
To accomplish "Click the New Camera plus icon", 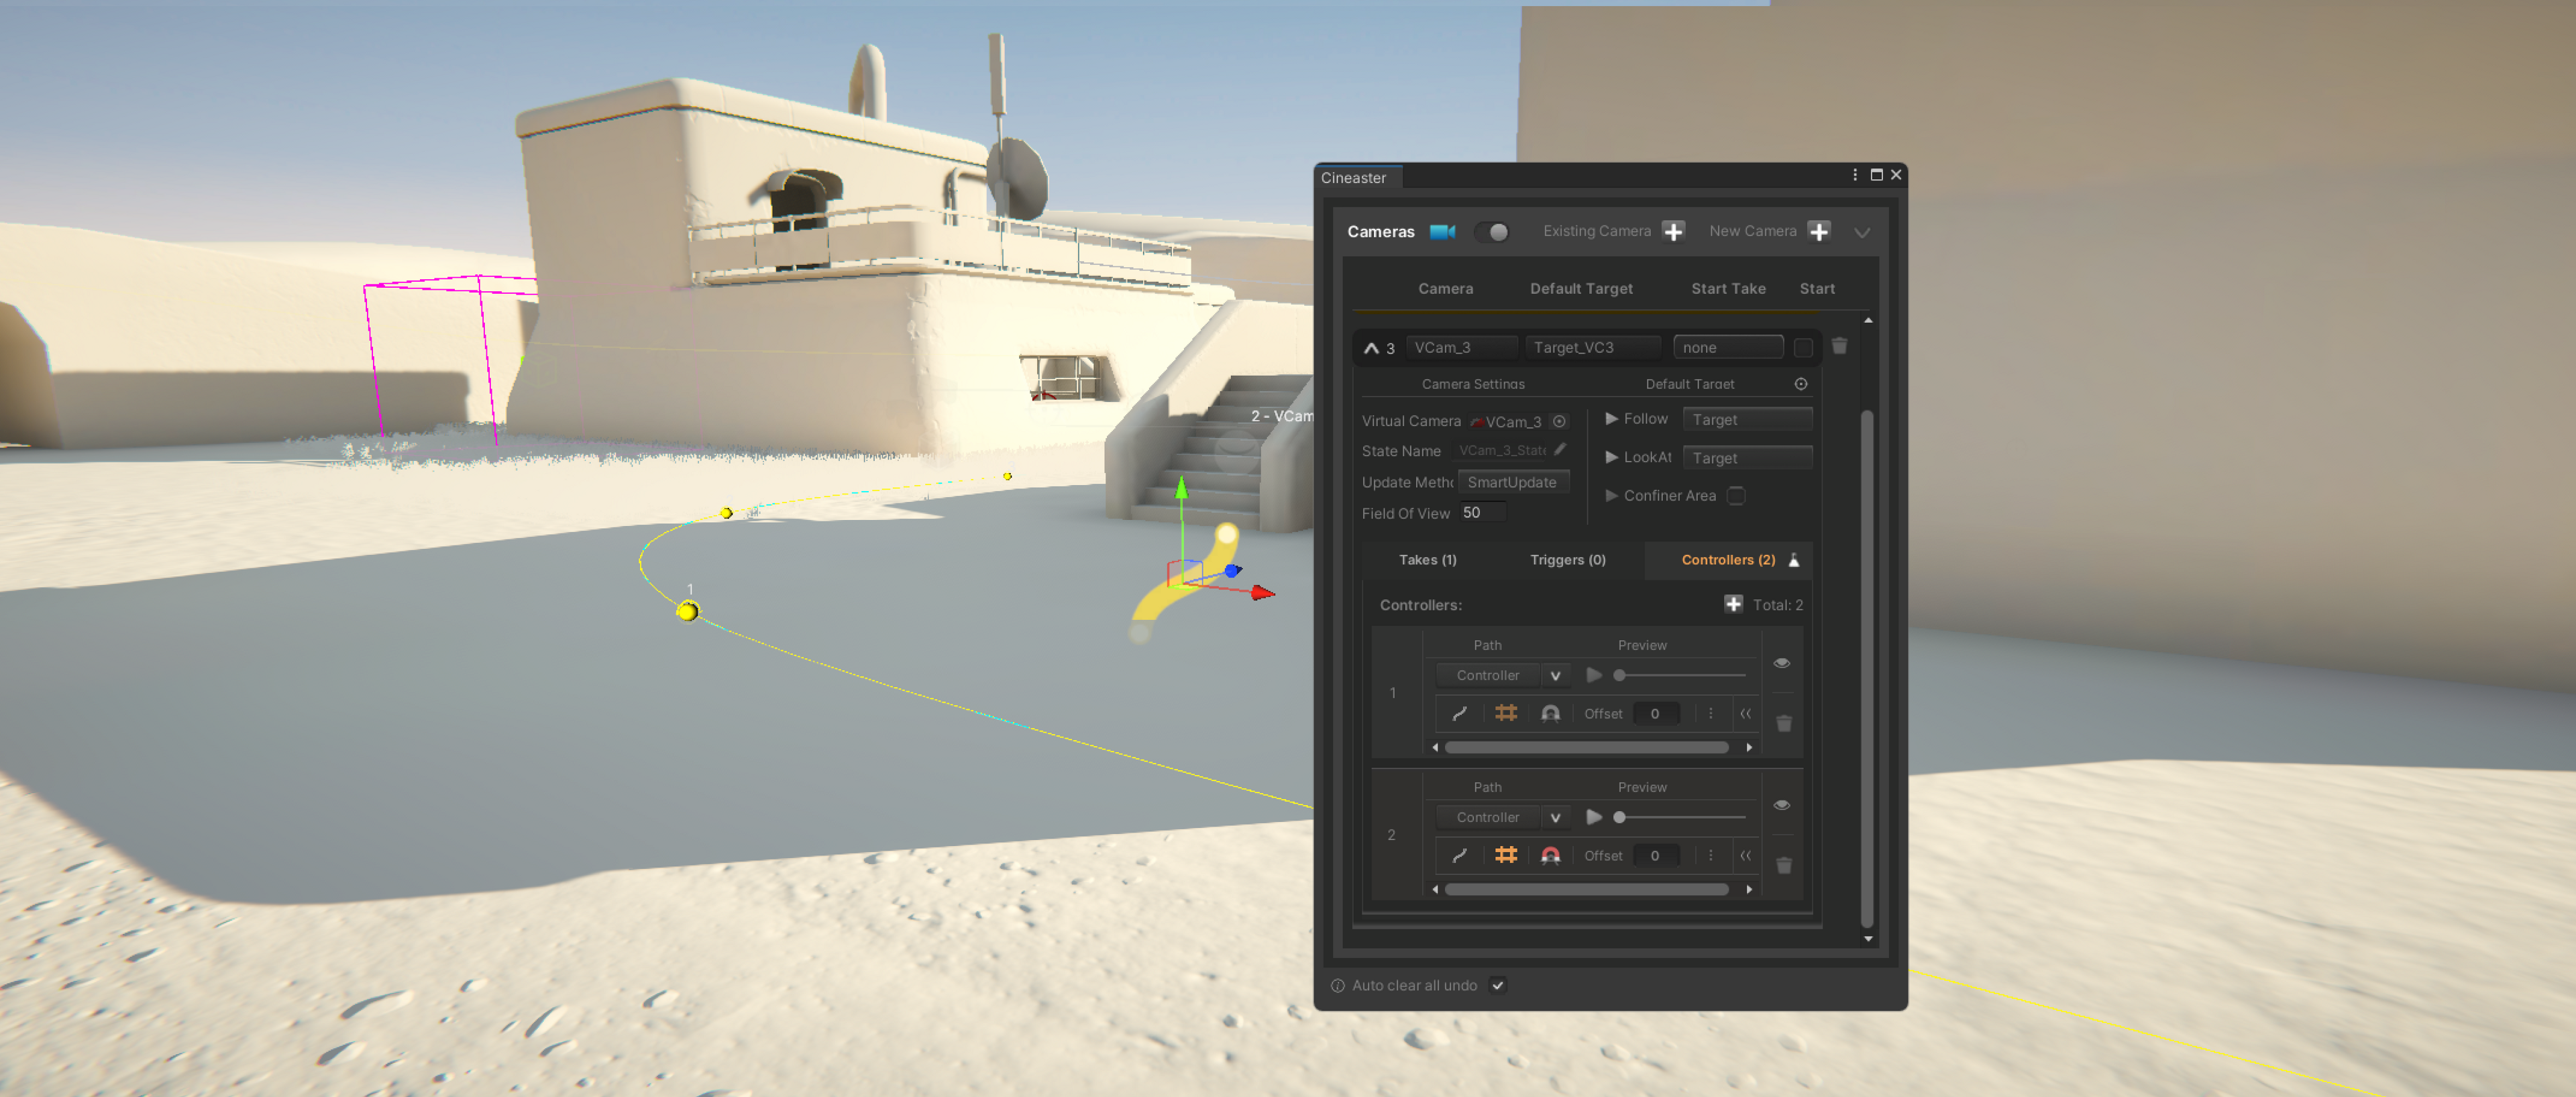I will tap(1819, 231).
